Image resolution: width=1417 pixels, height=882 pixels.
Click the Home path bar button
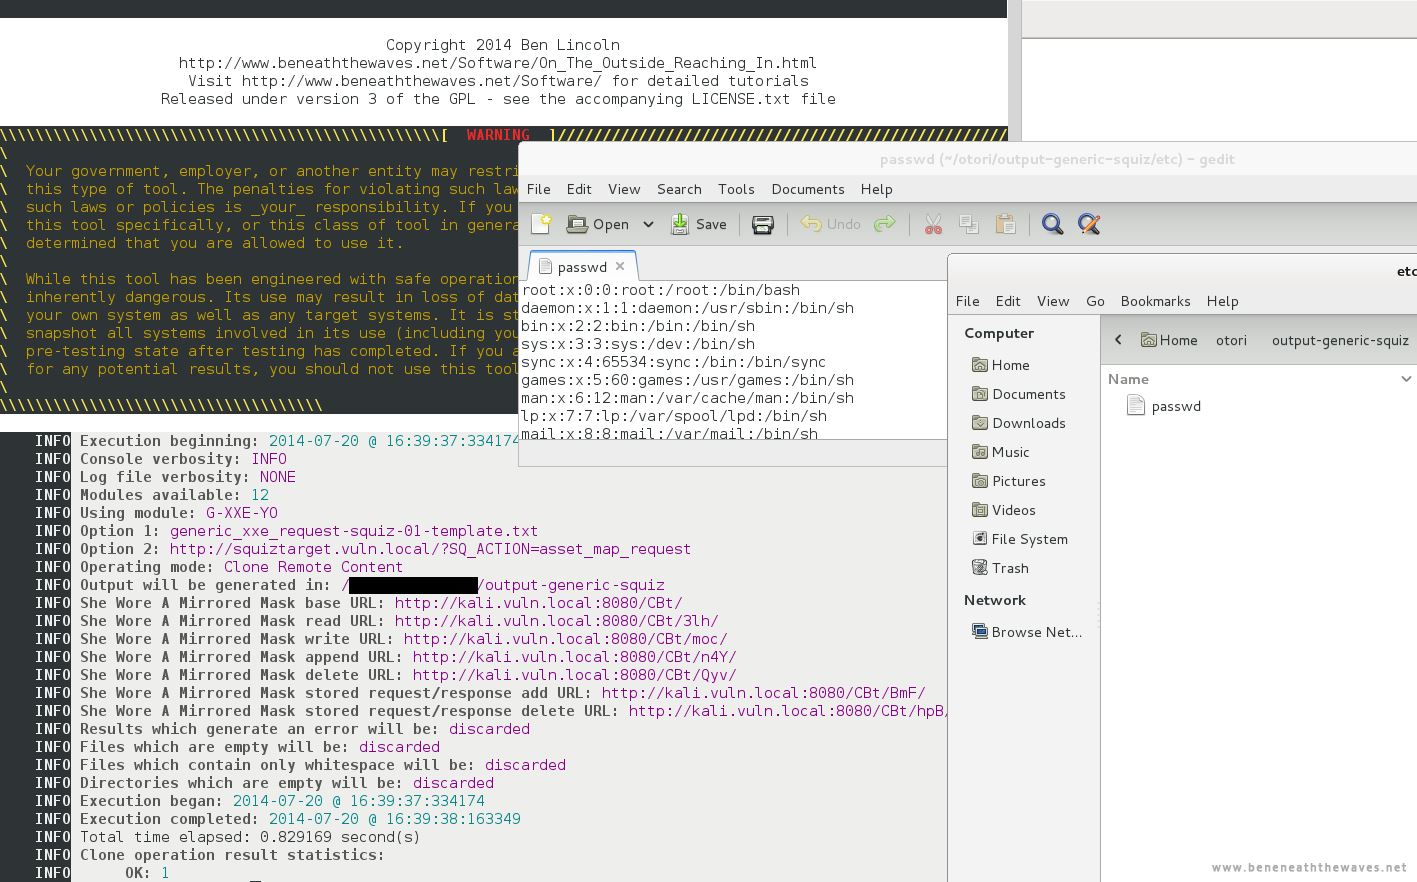pos(1169,340)
